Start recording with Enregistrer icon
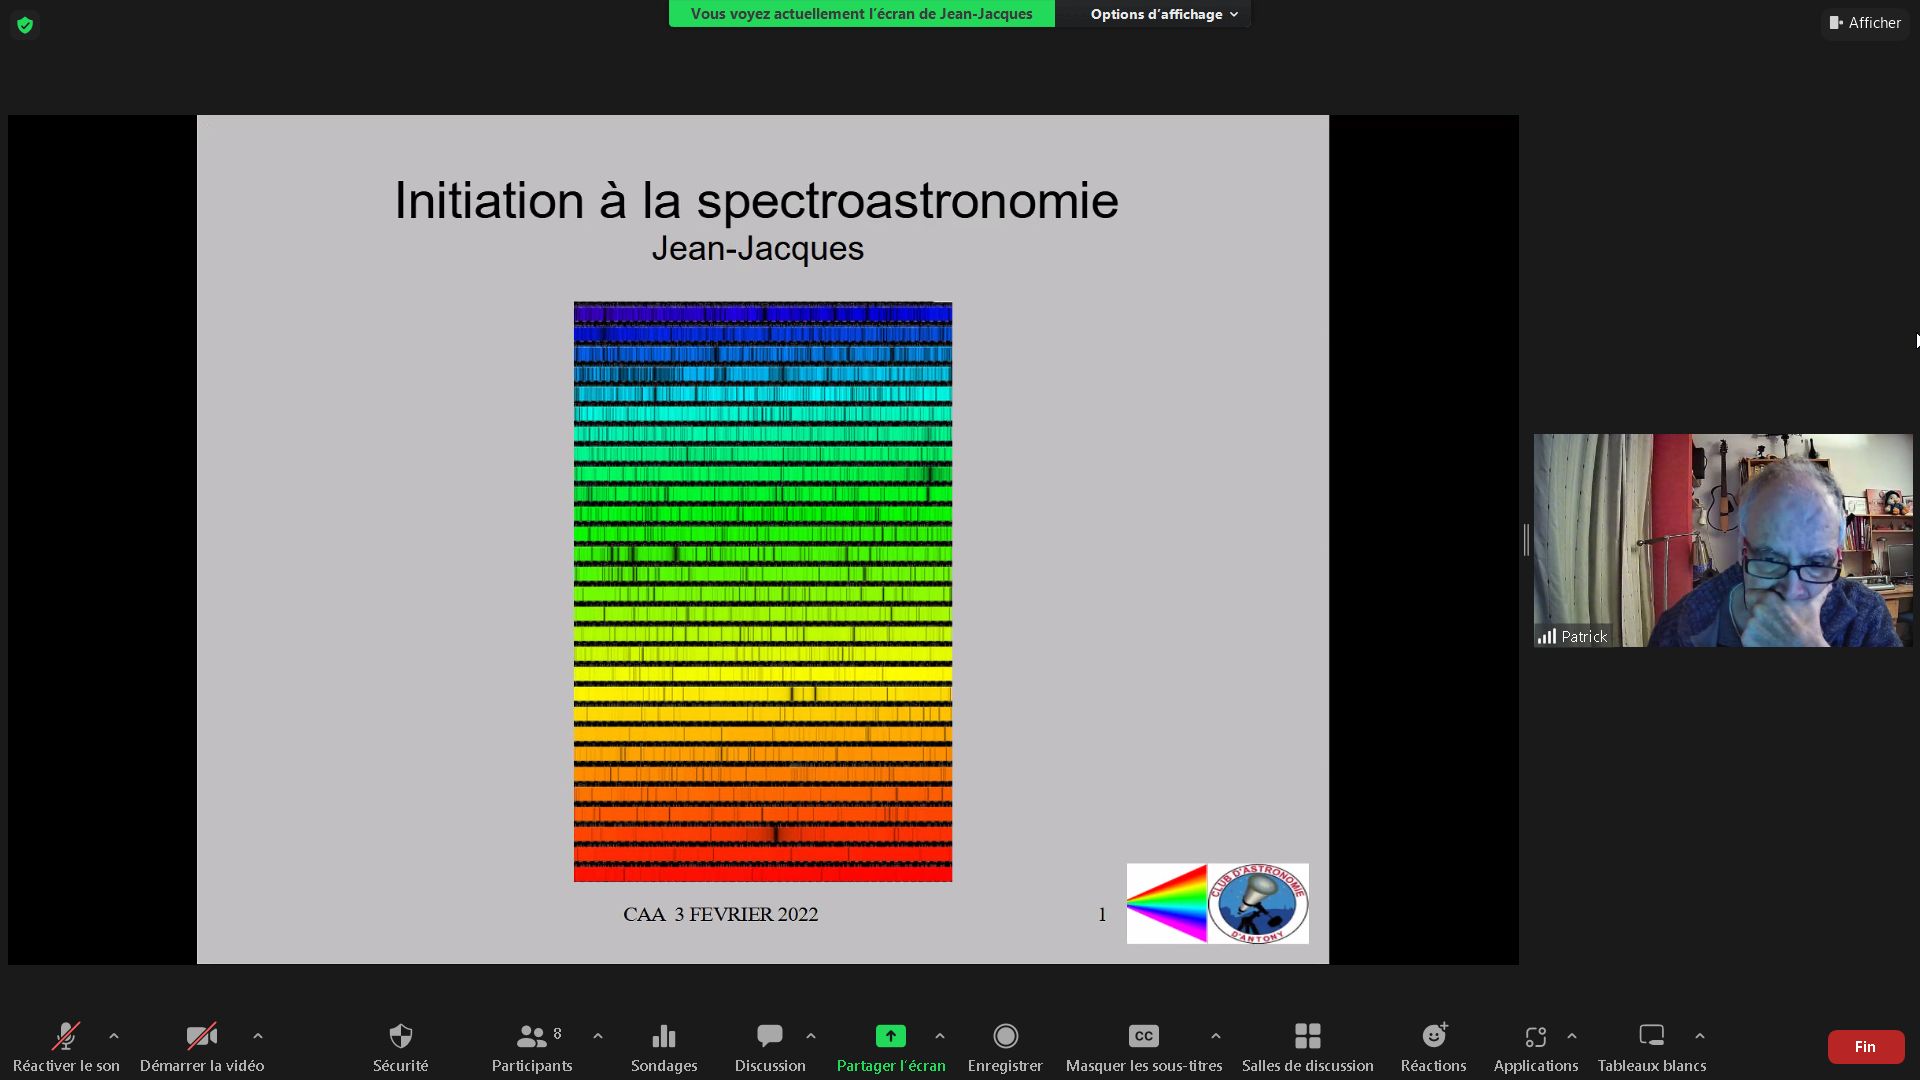This screenshot has height=1080, width=1920. tap(1006, 1036)
